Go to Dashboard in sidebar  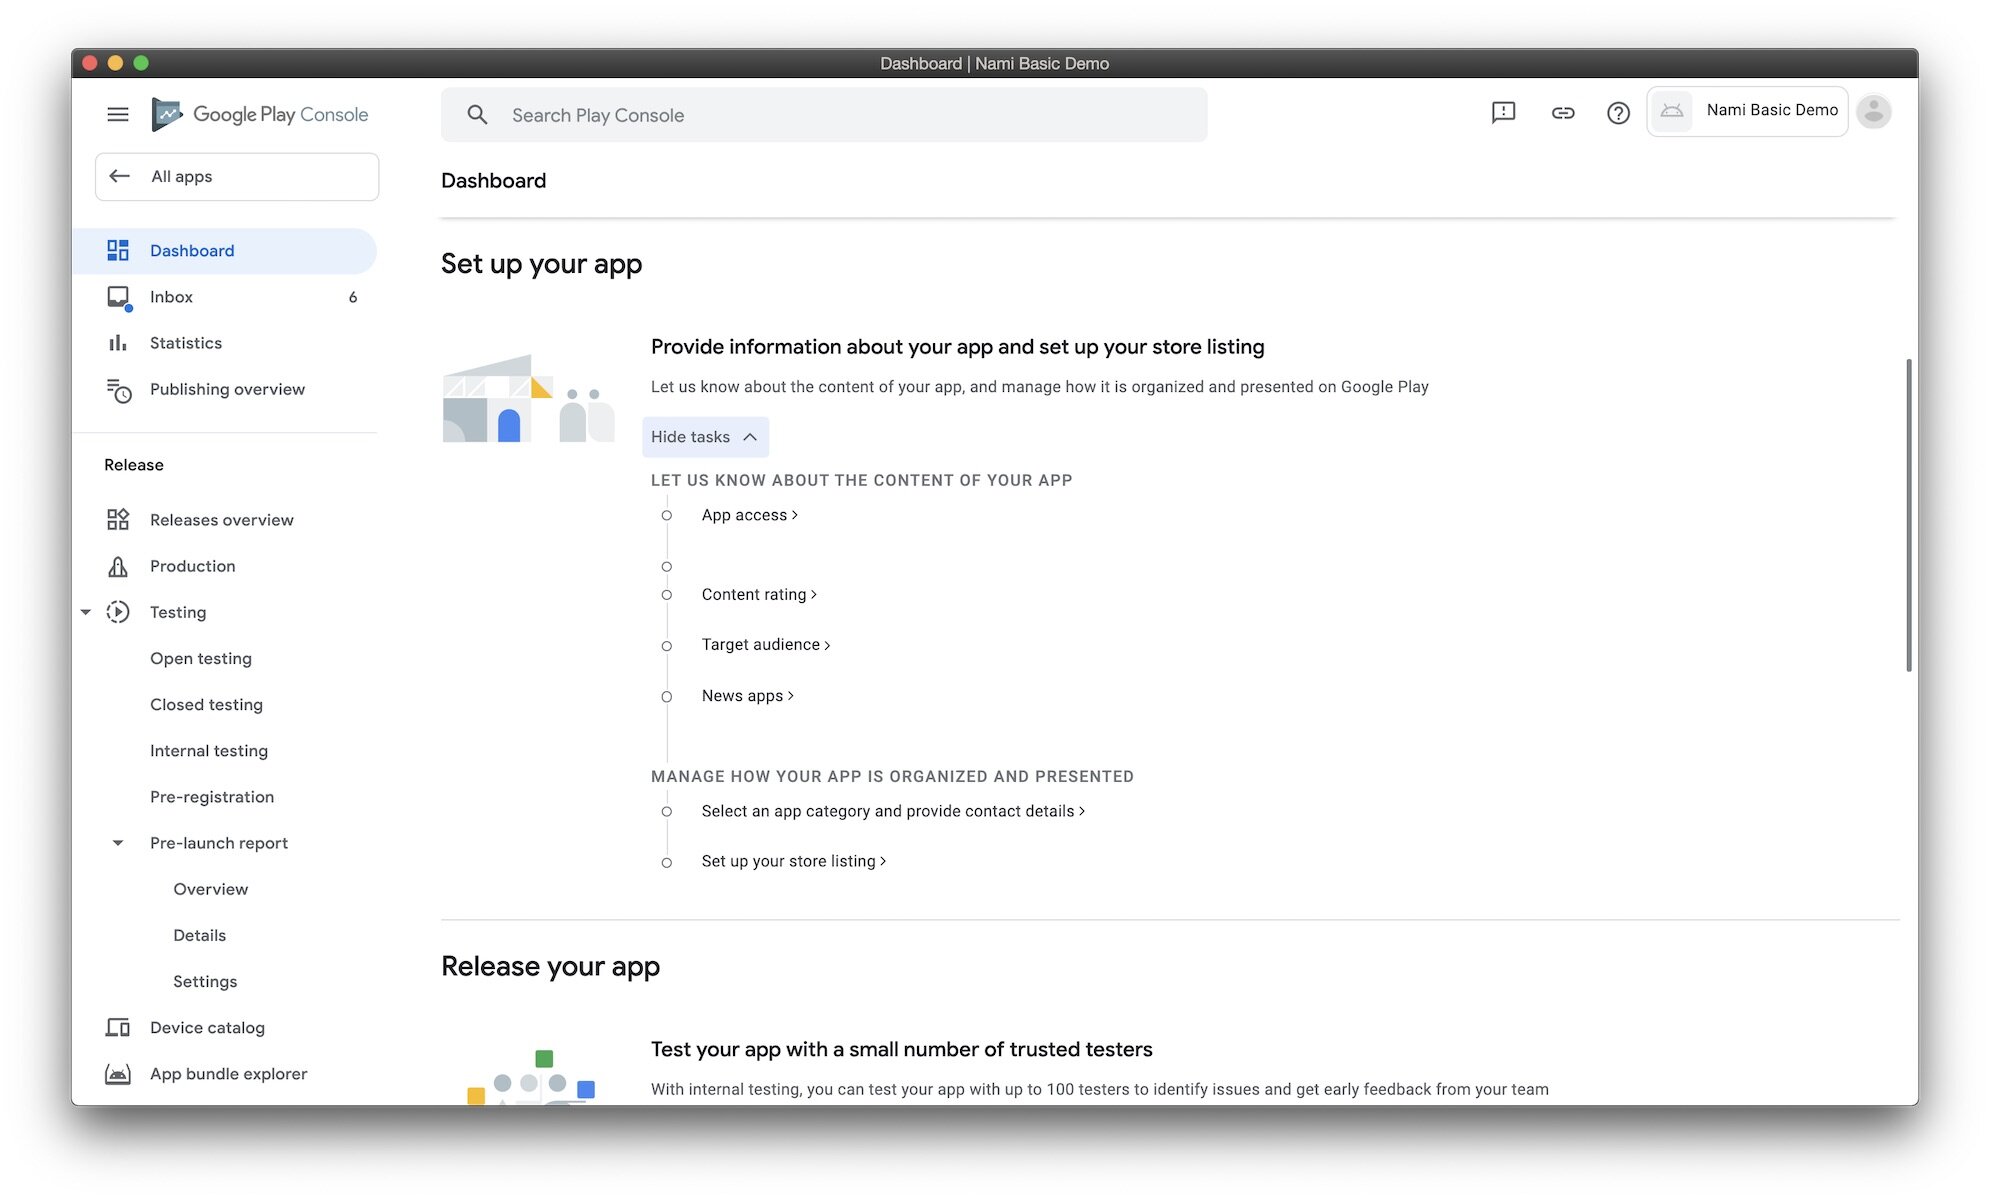point(224,251)
